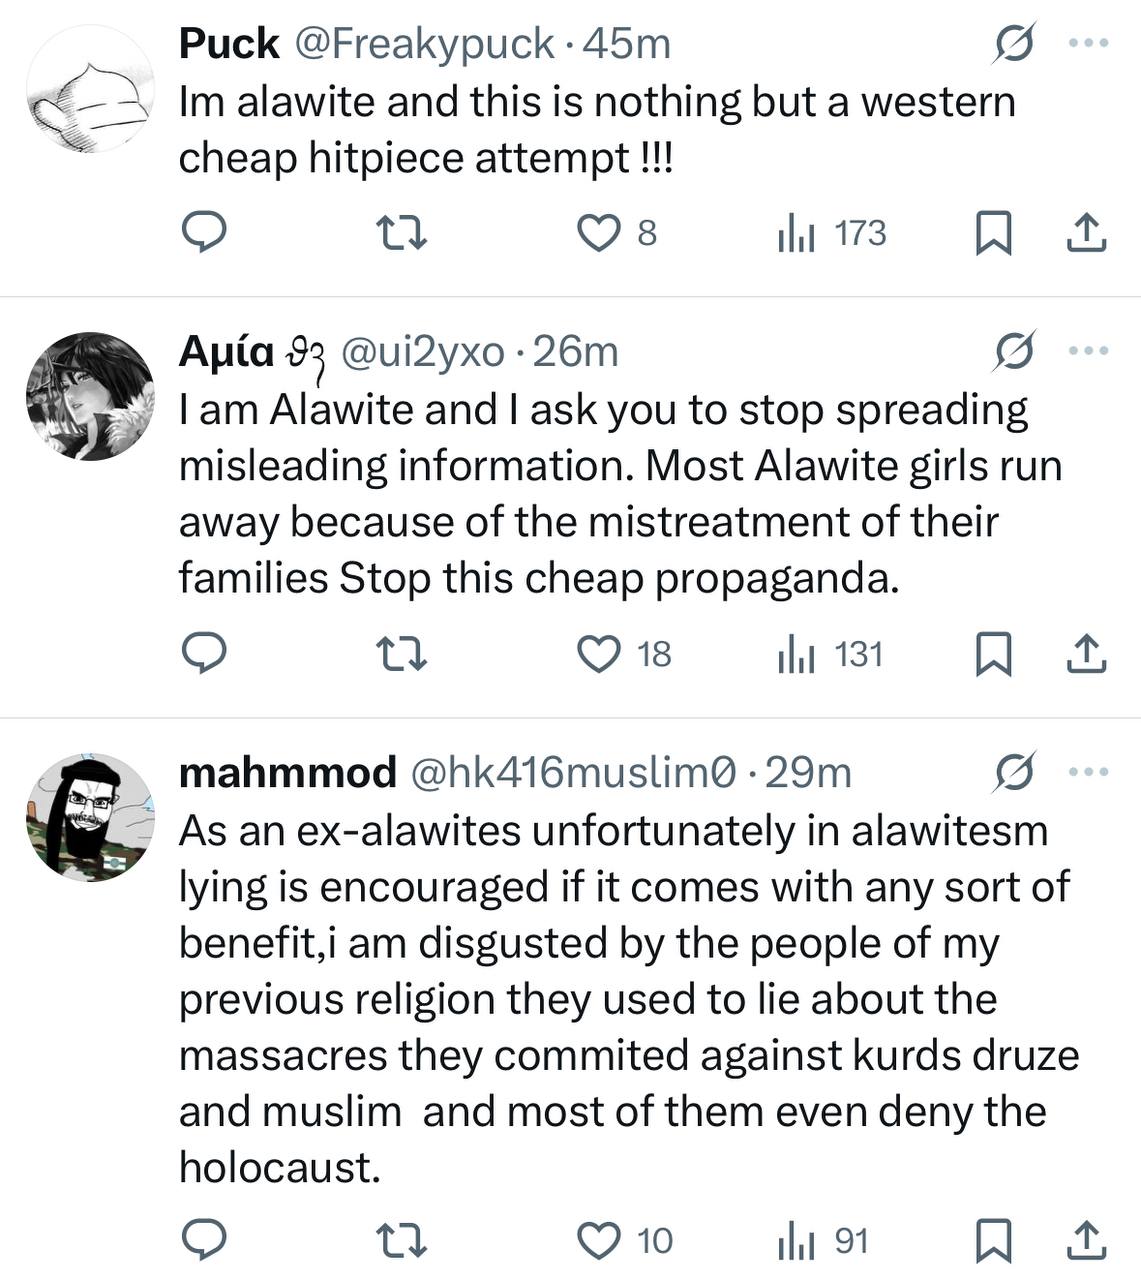This screenshot has width=1141, height=1280.
Task: Share Puck's tweet
Action: (x=1086, y=234)
